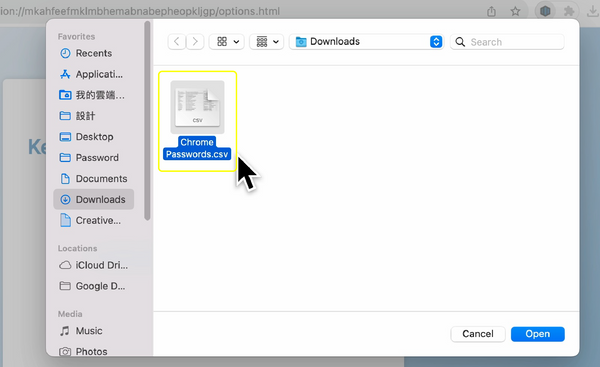
Task: Click the Applications icon in sidebar
Action: click(x=65, y=74)
